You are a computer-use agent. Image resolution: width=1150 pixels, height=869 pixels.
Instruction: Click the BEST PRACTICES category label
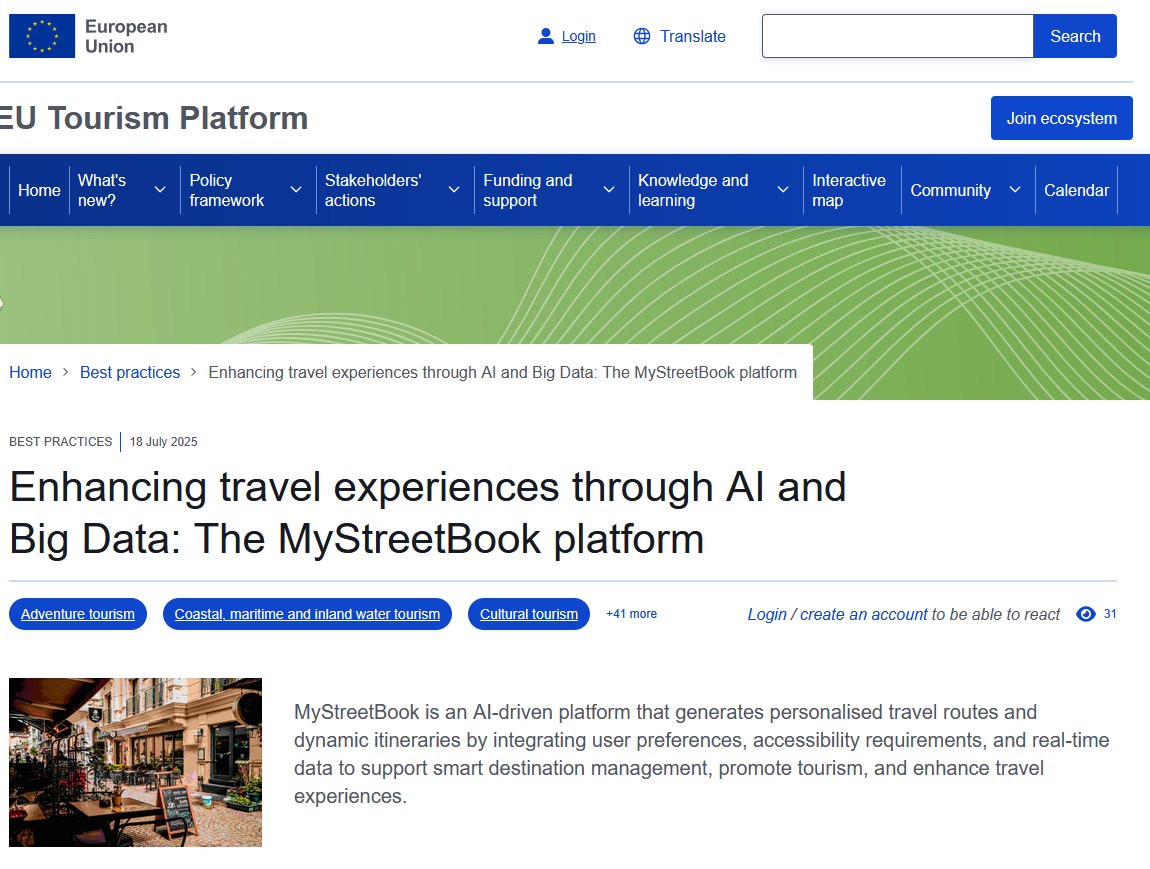tap(60, 441)
